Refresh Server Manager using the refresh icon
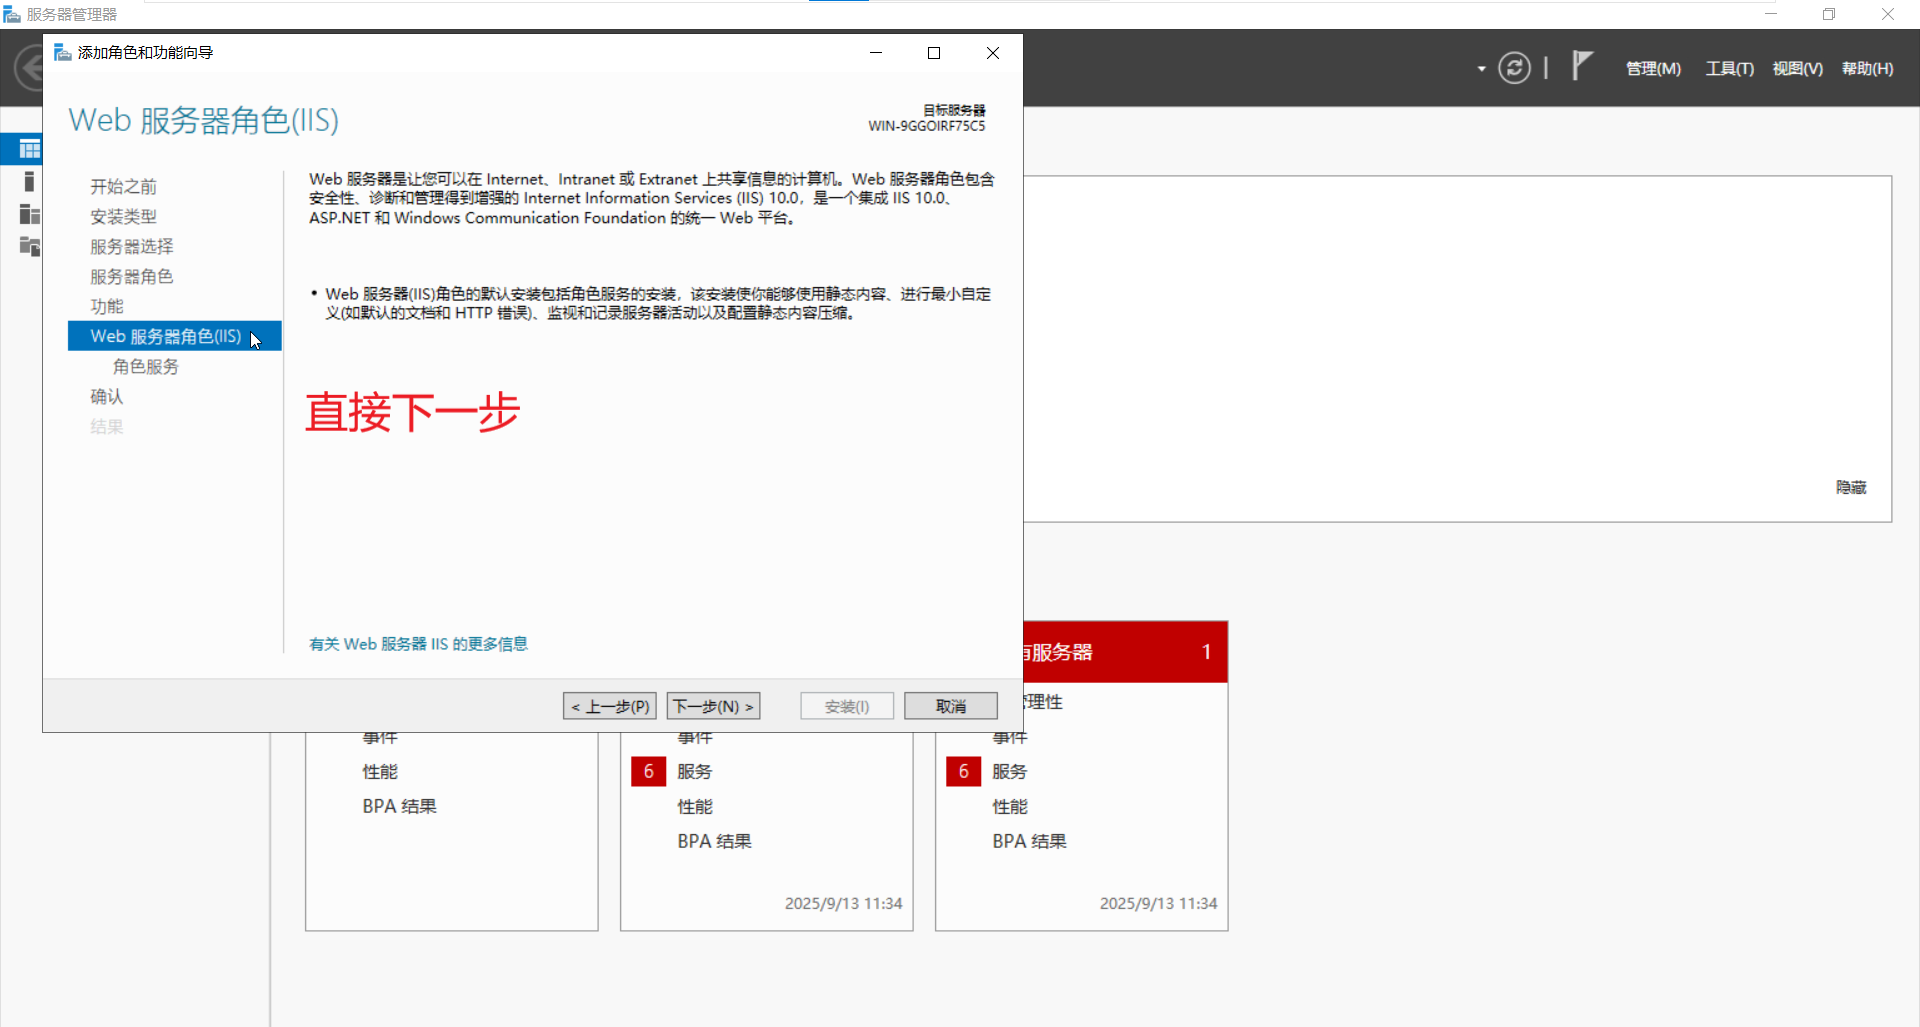The width and height of the screenshot is (1920, 1027). 1515,67
